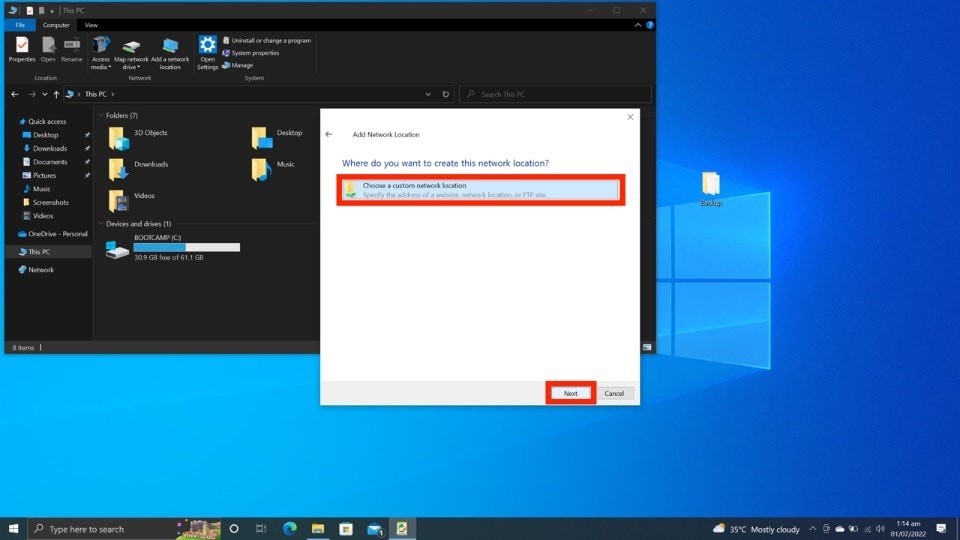Click Add a network location icon
960x540 pixels.
pos(170,53)
